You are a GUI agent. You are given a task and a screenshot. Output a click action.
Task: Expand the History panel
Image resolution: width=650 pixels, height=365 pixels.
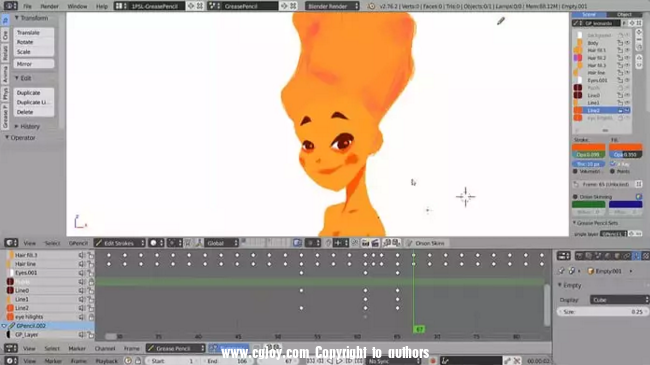pos(17,126)
